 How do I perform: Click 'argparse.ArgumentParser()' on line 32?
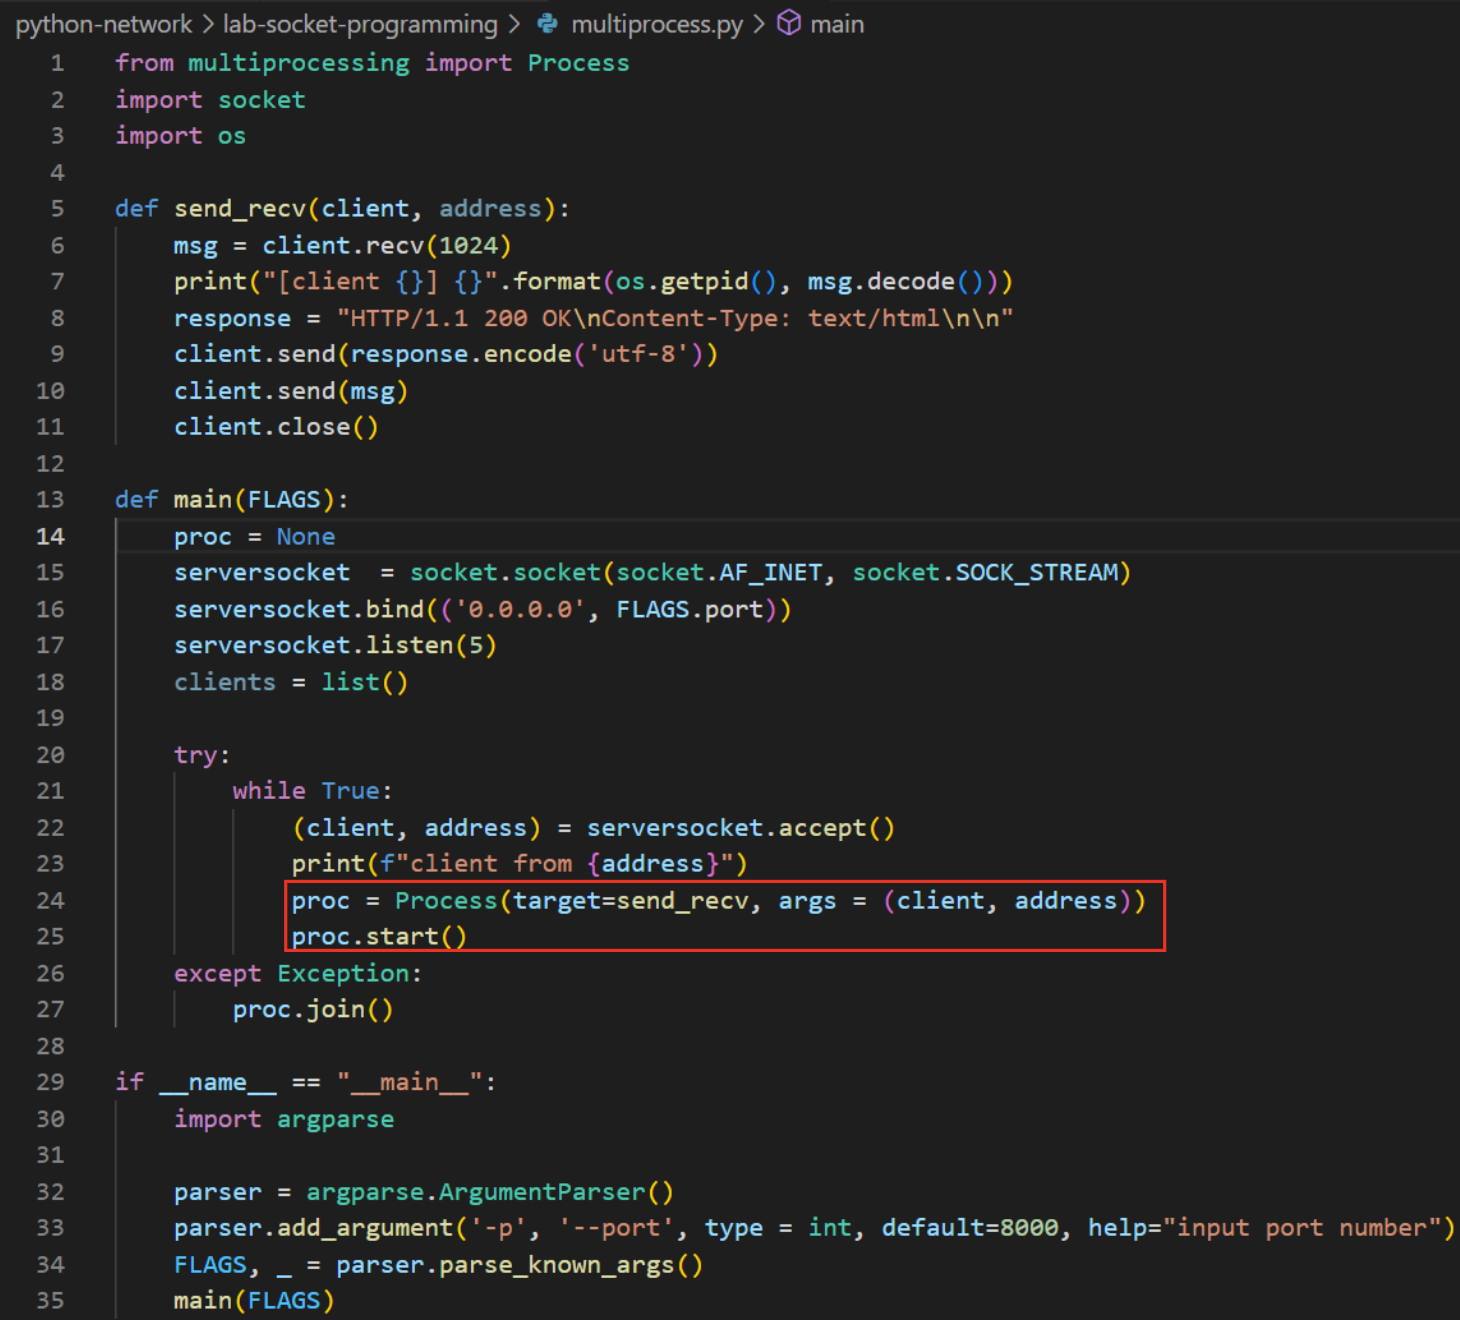[x=490, y=1192]
